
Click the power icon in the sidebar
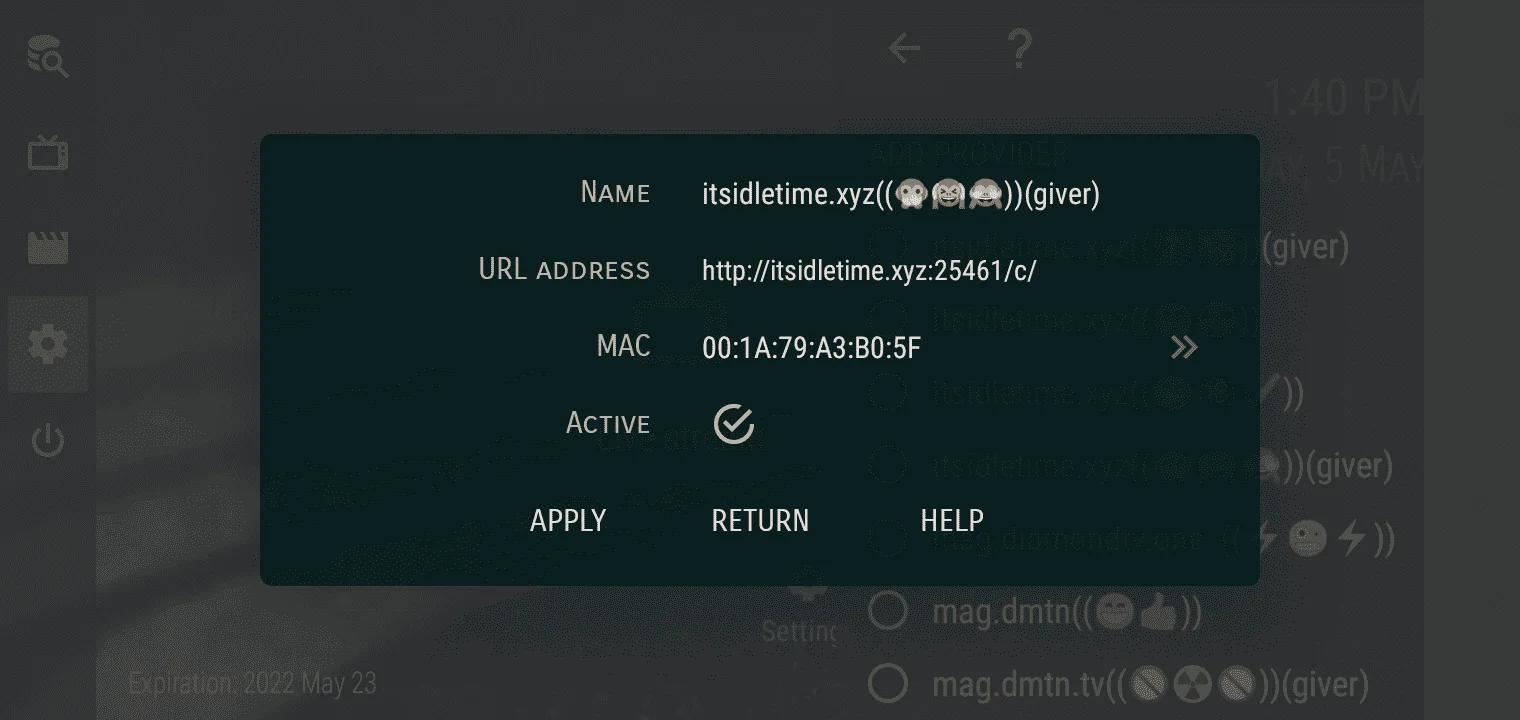47,440
